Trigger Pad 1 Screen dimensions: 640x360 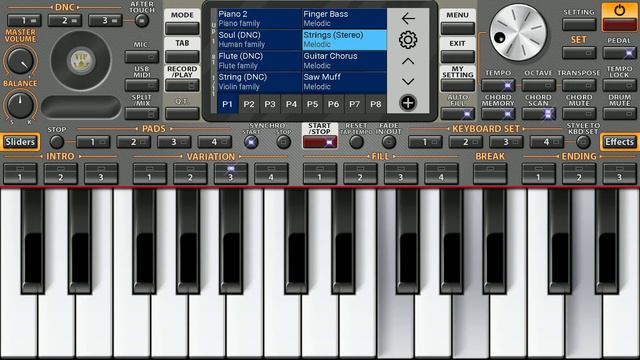click(93, 142)
